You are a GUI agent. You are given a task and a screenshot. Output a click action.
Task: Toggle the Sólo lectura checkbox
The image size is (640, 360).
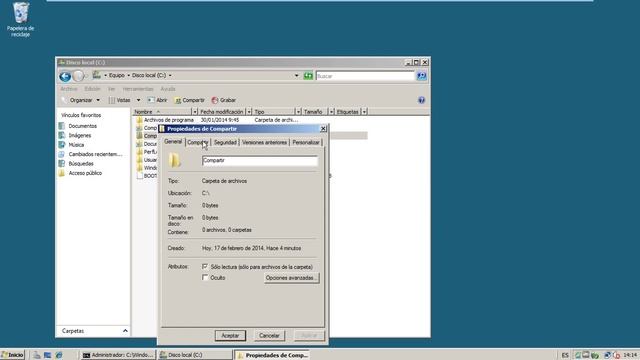point(205,267)
